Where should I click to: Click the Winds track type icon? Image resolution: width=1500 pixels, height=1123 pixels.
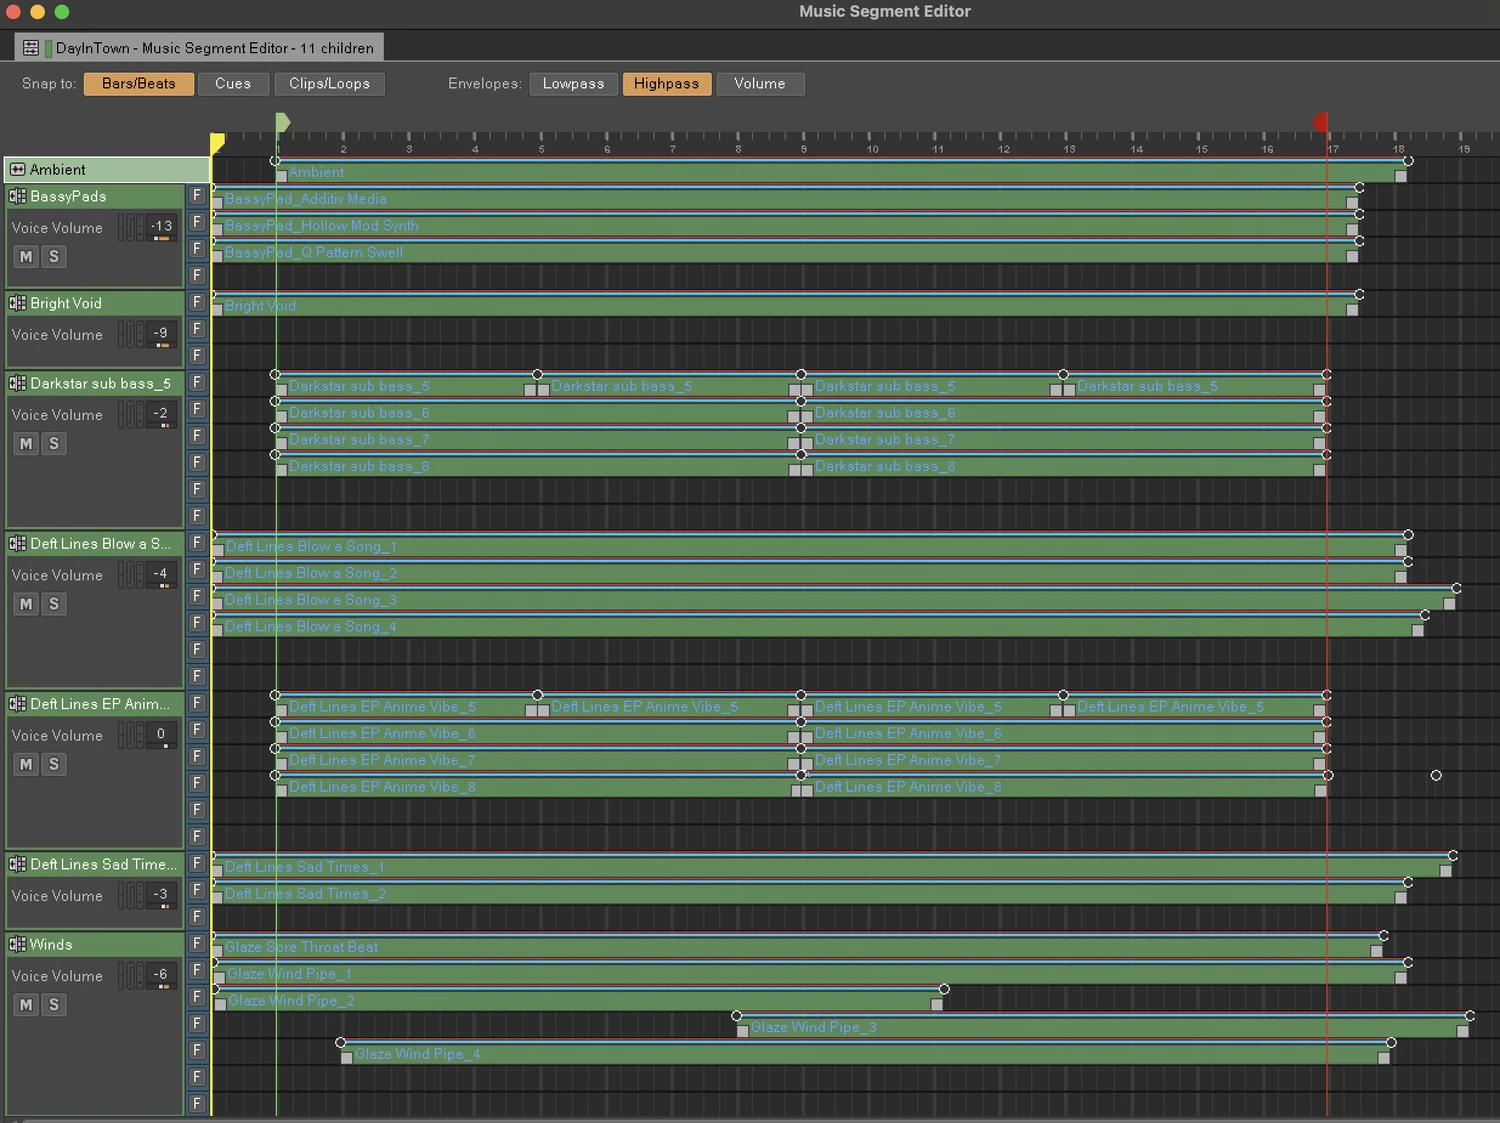coord(17,944)
